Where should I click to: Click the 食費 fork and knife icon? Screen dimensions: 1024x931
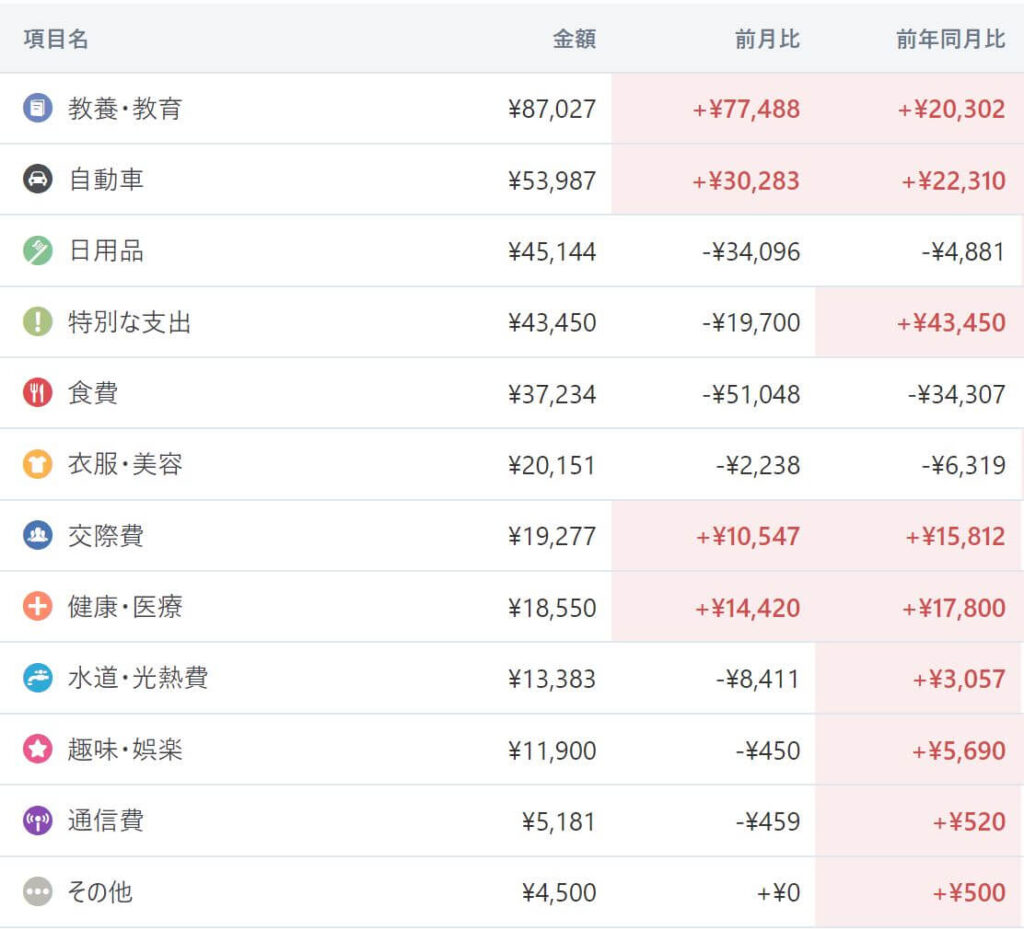click(37, 393)
